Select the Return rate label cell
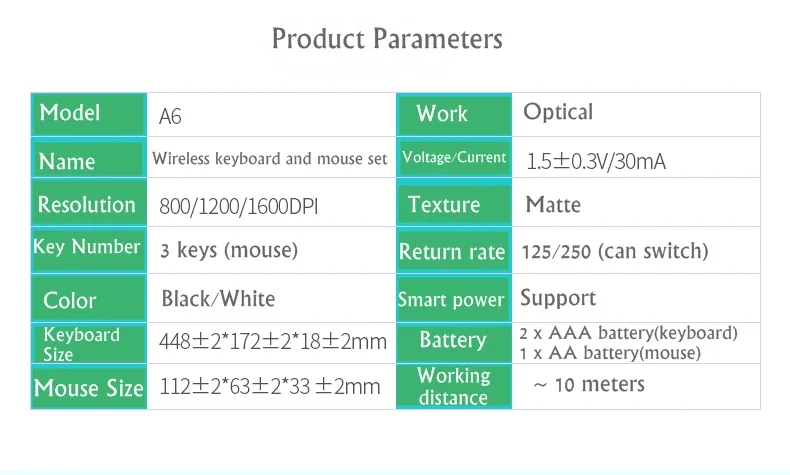 pyautogui.click(x=454, y=250)
